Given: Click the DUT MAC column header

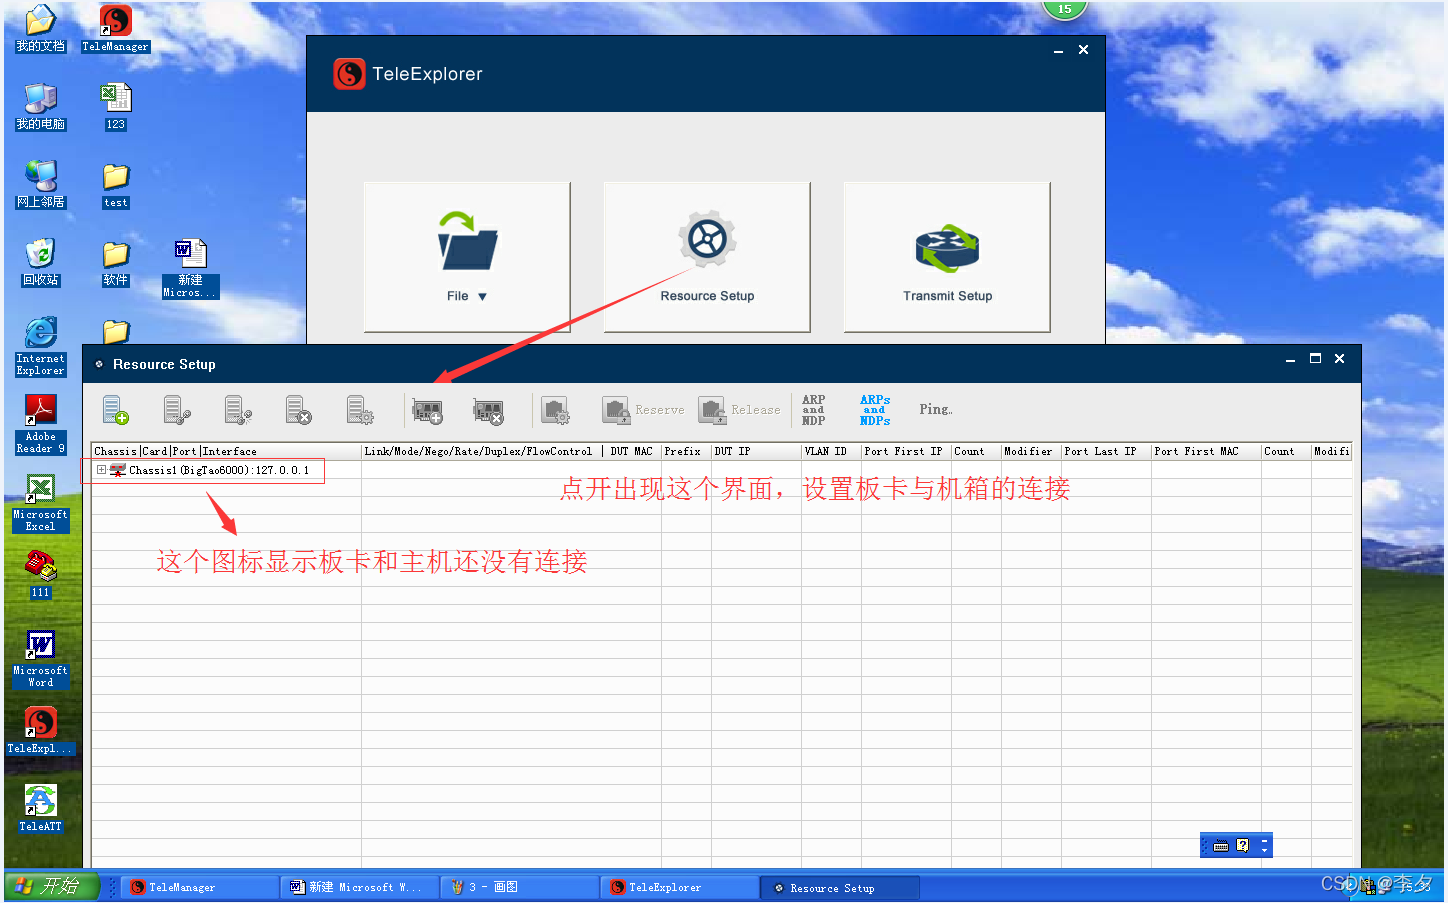Looking at the screenshot, I should (x=631, y=452).
